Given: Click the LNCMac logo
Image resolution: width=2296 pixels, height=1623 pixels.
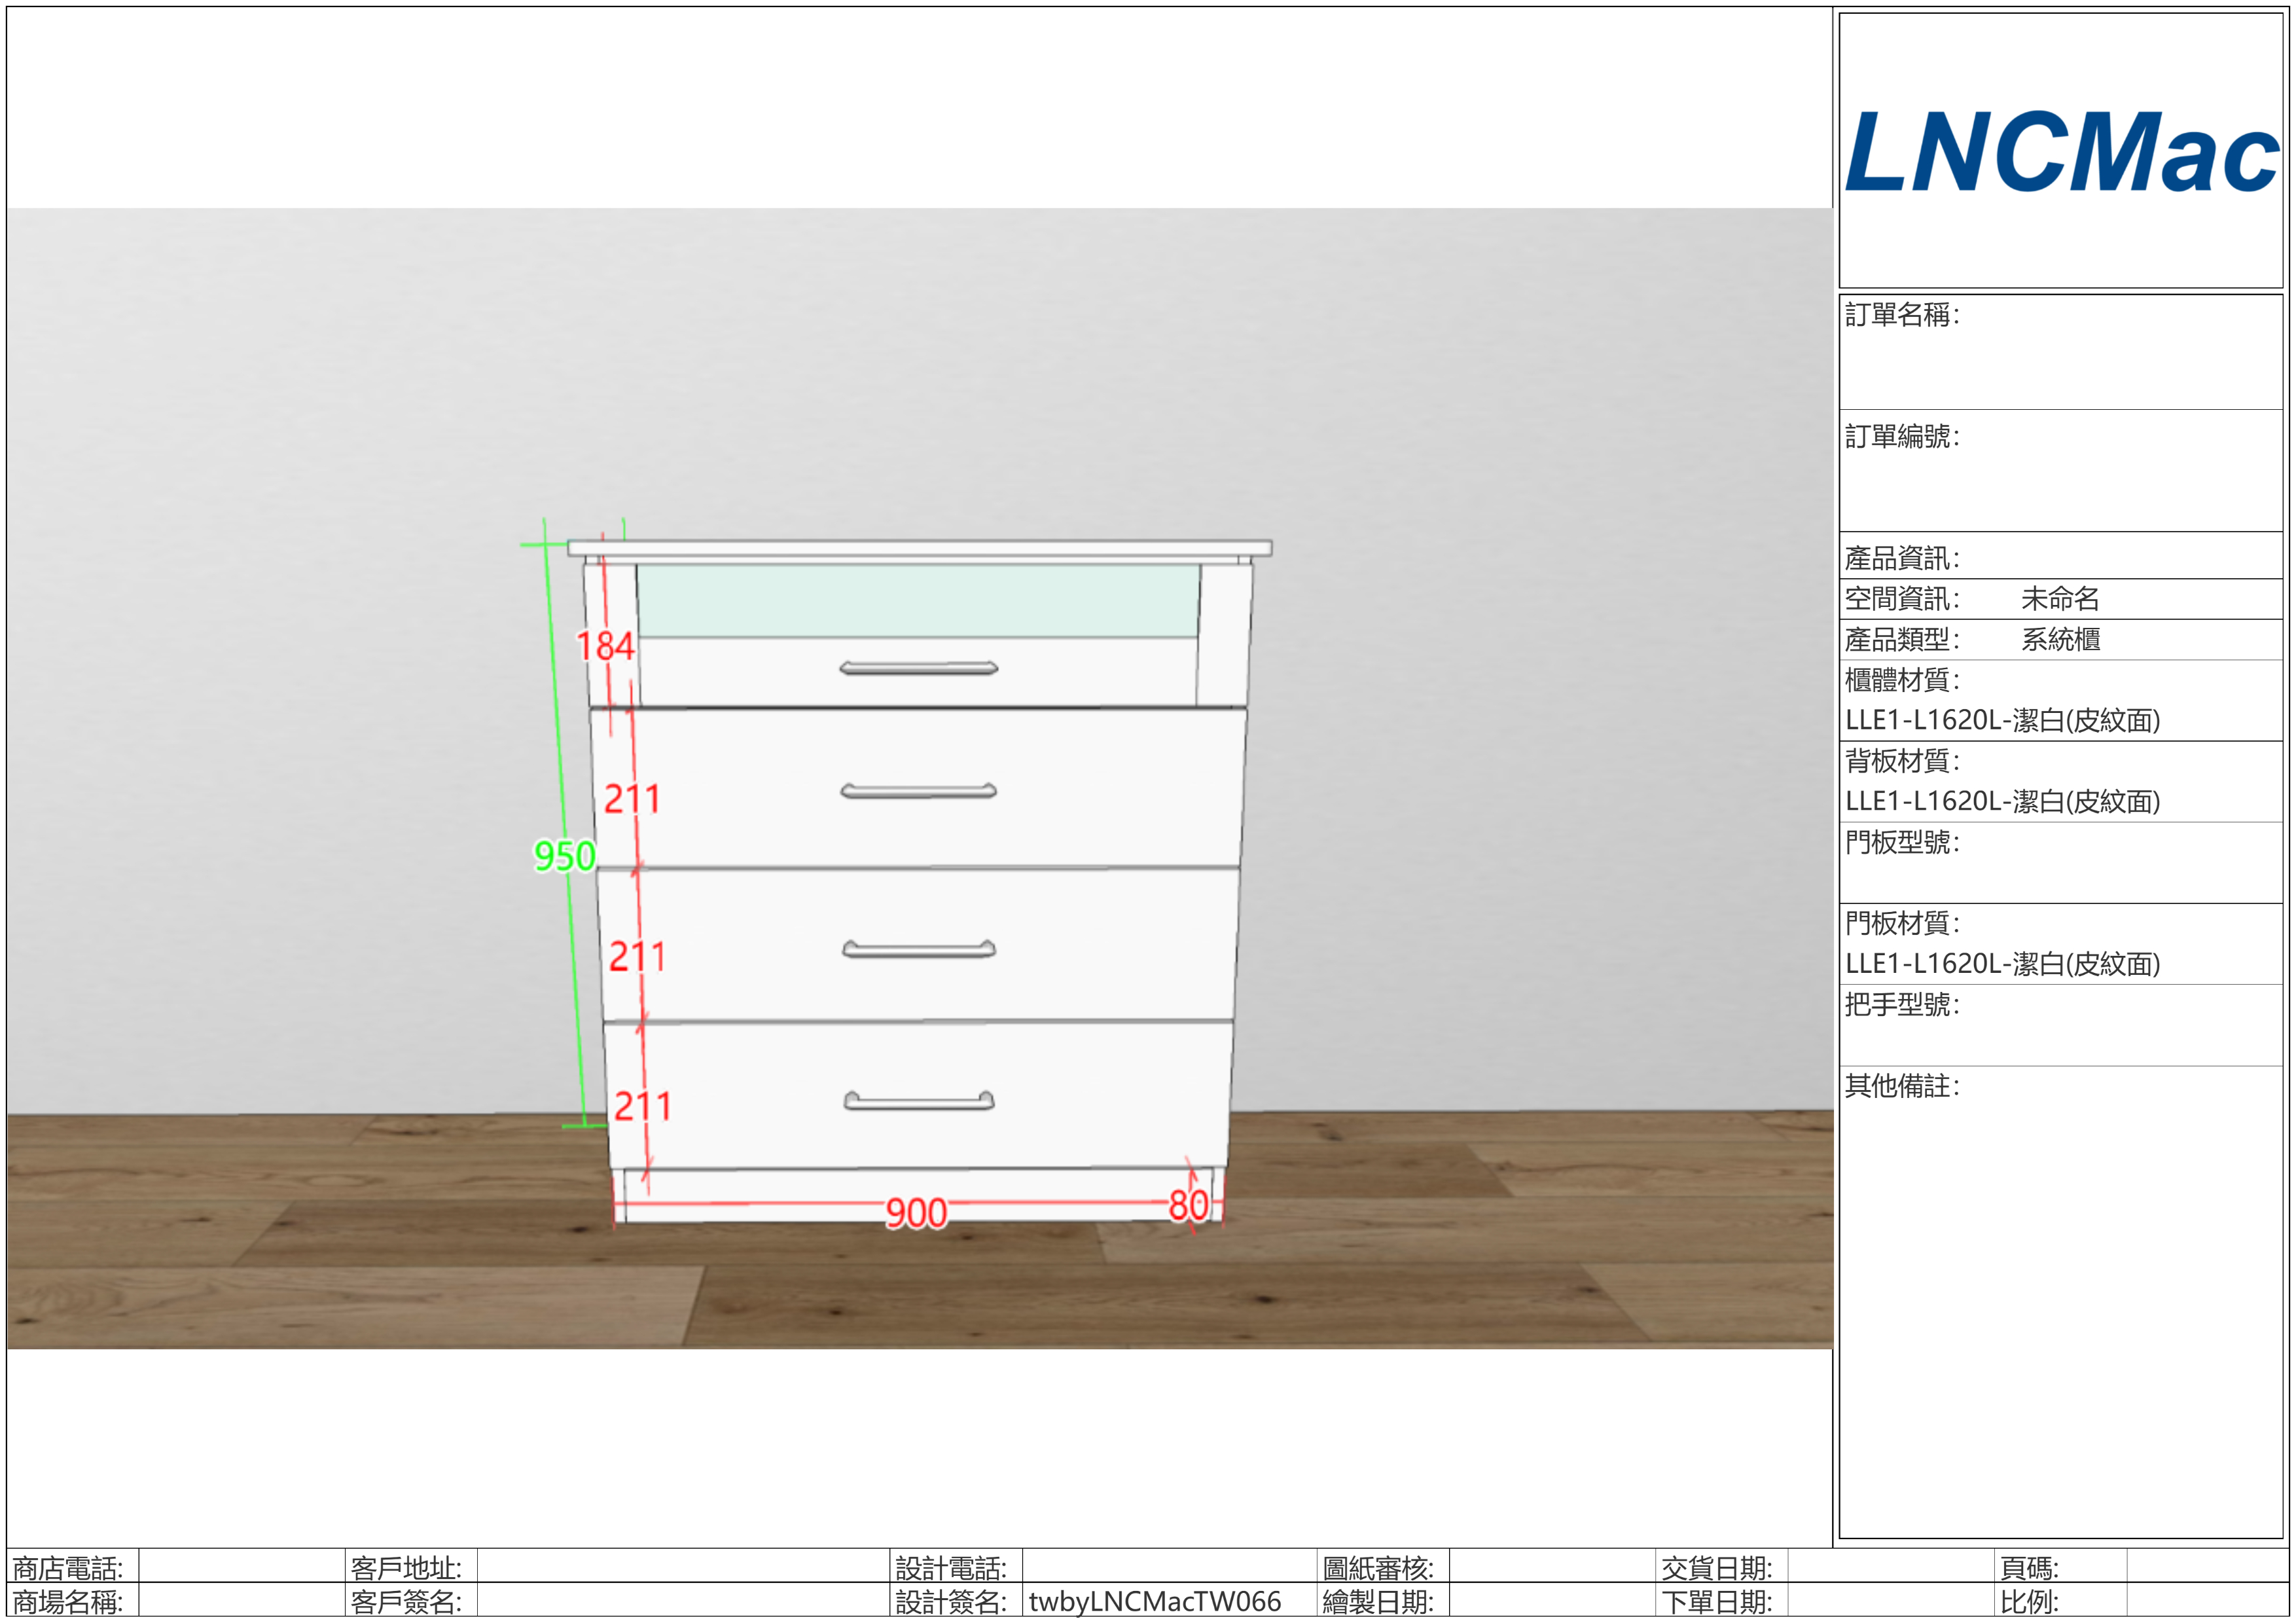Looking at the screenshot, I should click(x=2061, y=151).
